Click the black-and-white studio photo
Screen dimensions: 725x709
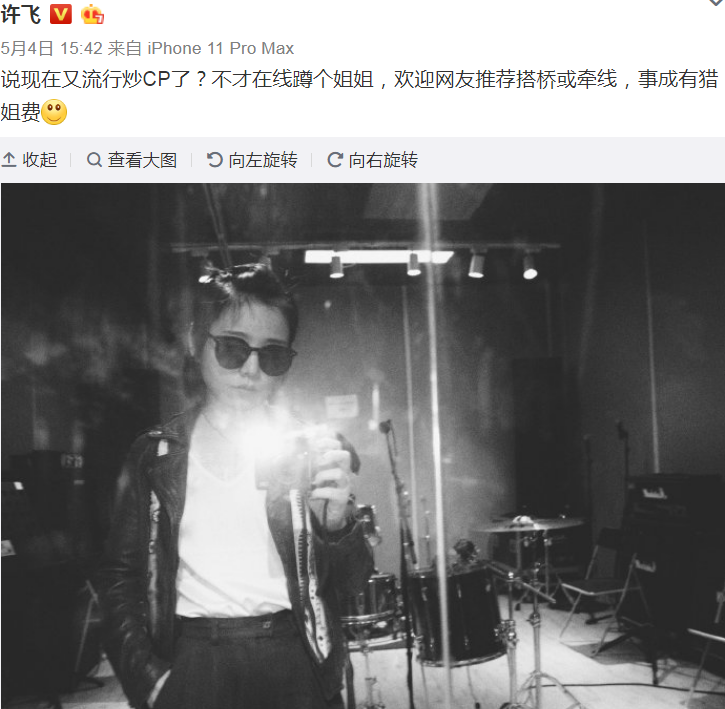[x=363, y=446]
